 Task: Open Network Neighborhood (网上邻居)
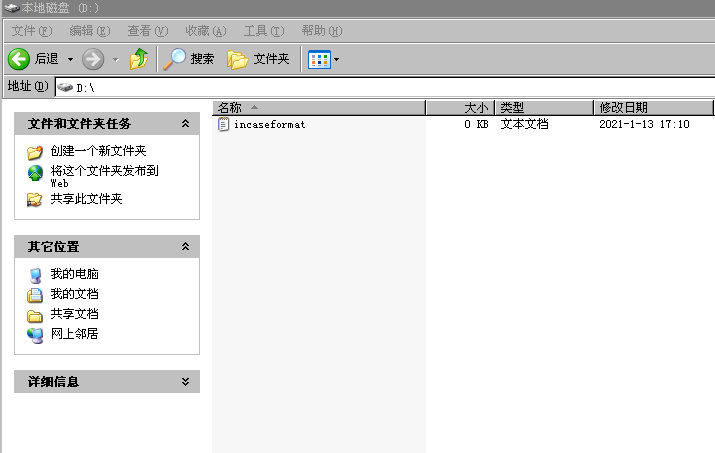(74, 334)
